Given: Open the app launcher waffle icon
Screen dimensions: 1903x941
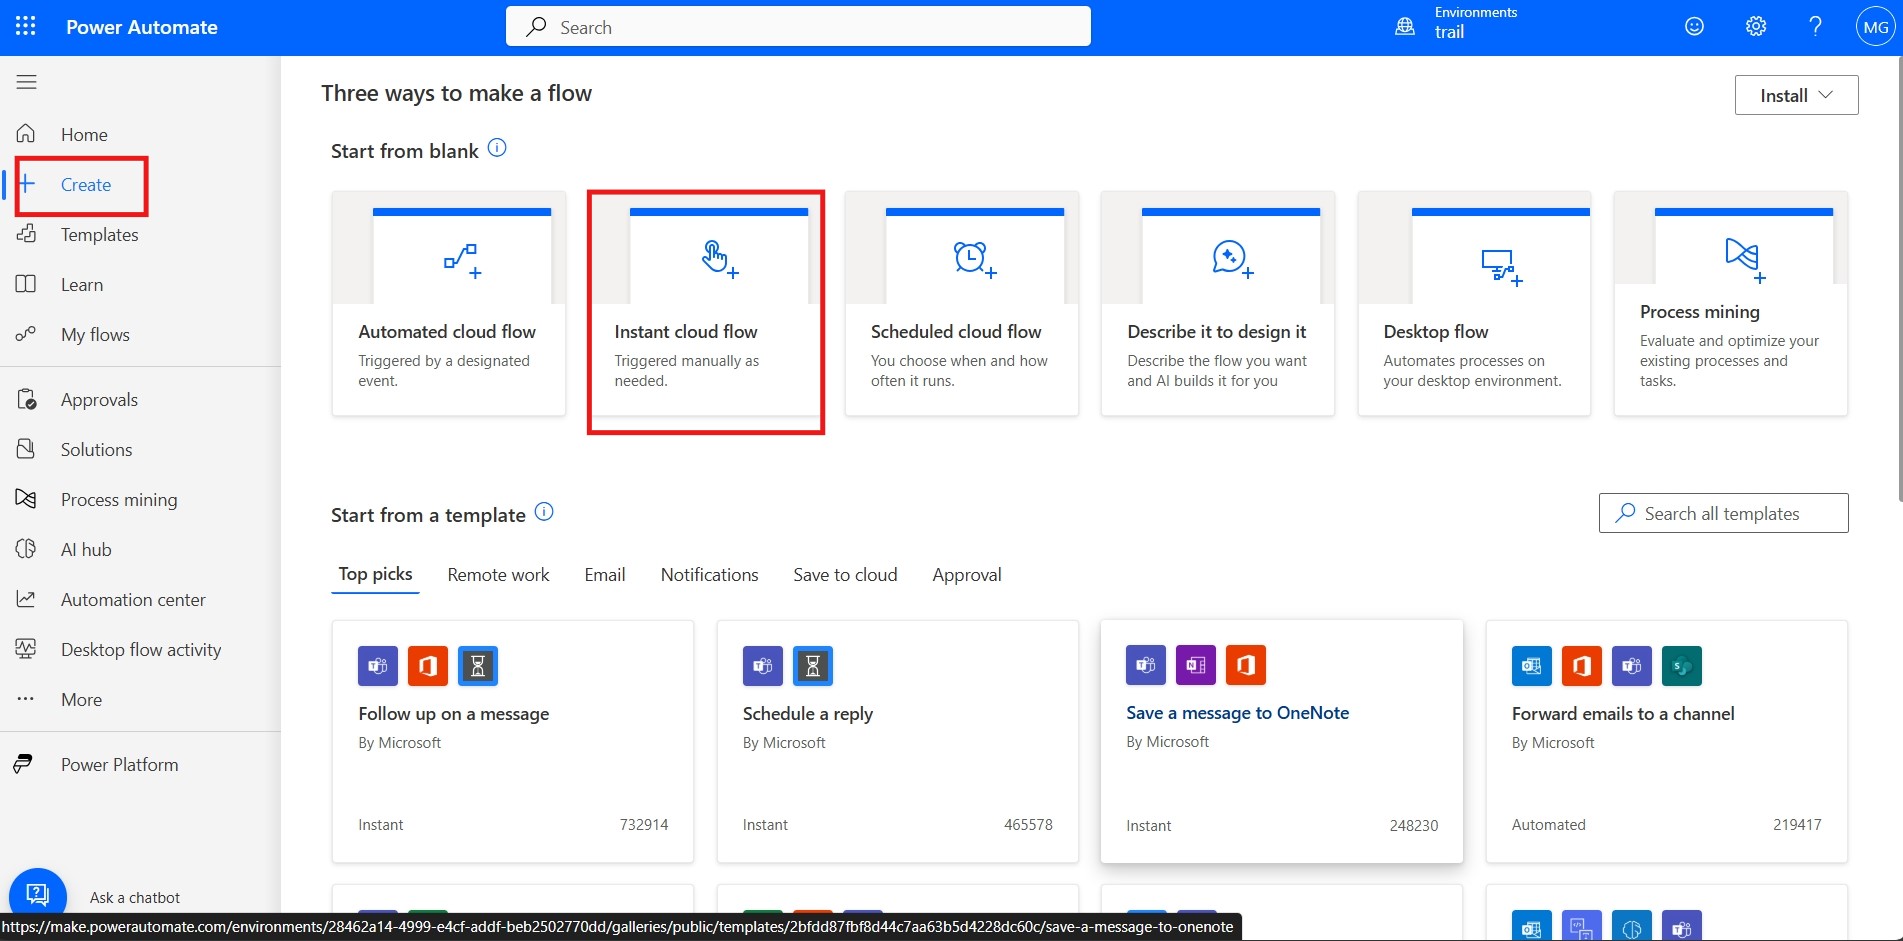Looking at the screenshot, I should pyautogui.click(x=26, y=27).
